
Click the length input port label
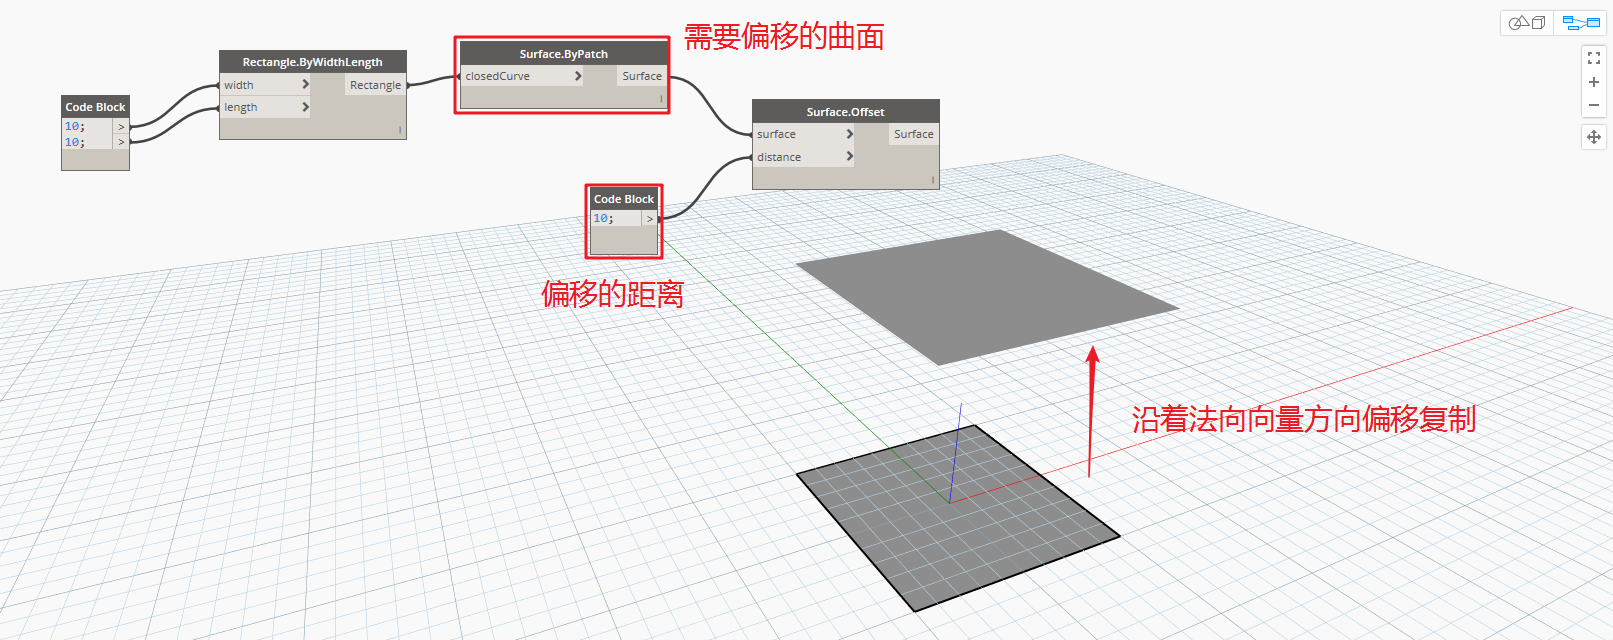[241, 107]
